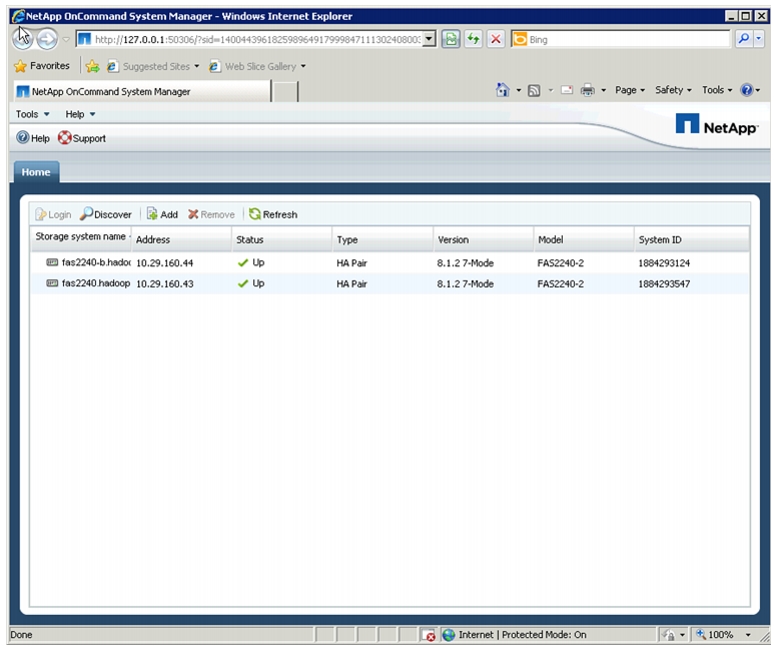Image resolution: width=774 pixels, height=650 pixels.
Task: Click Remove storage system button
Action: coord(211,214)
